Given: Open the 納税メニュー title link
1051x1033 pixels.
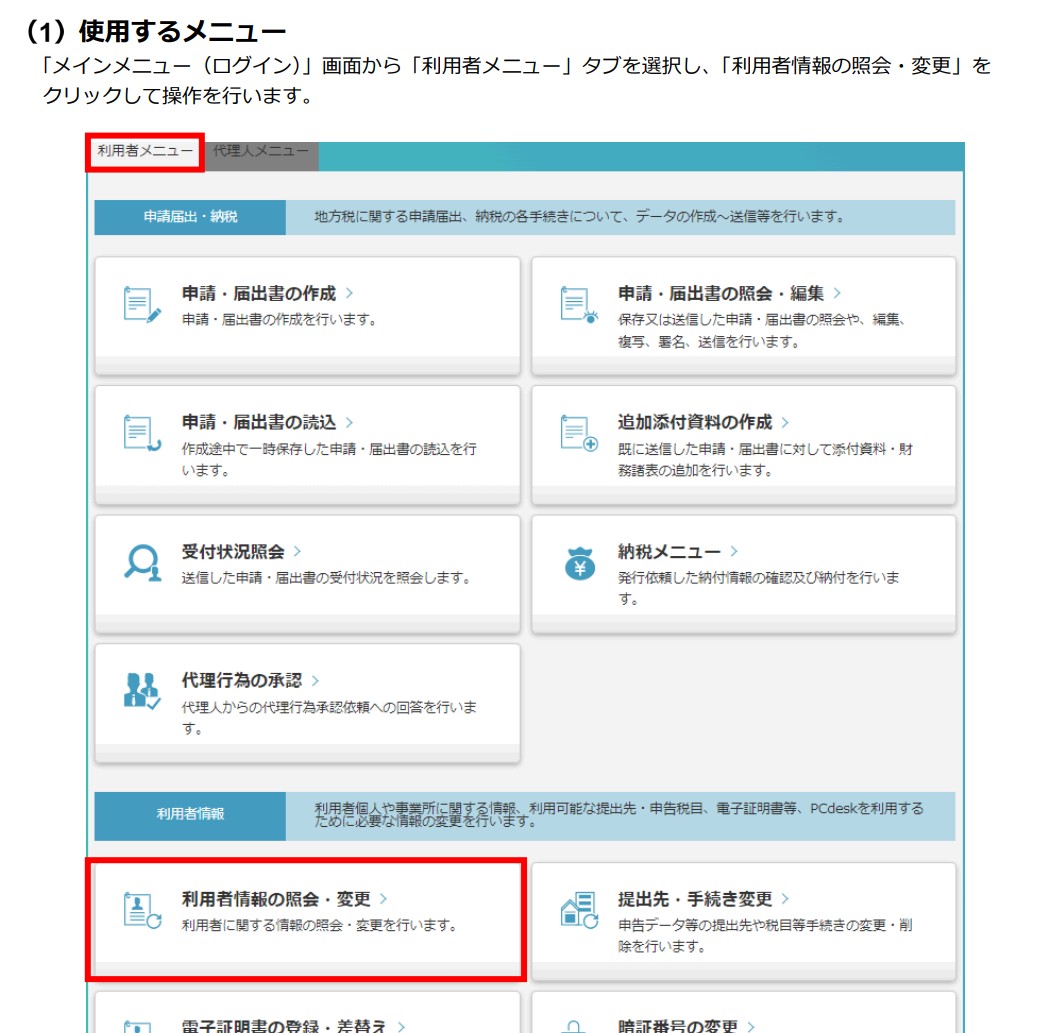Looking at the screenshot, I should click(x=669, y=552).
